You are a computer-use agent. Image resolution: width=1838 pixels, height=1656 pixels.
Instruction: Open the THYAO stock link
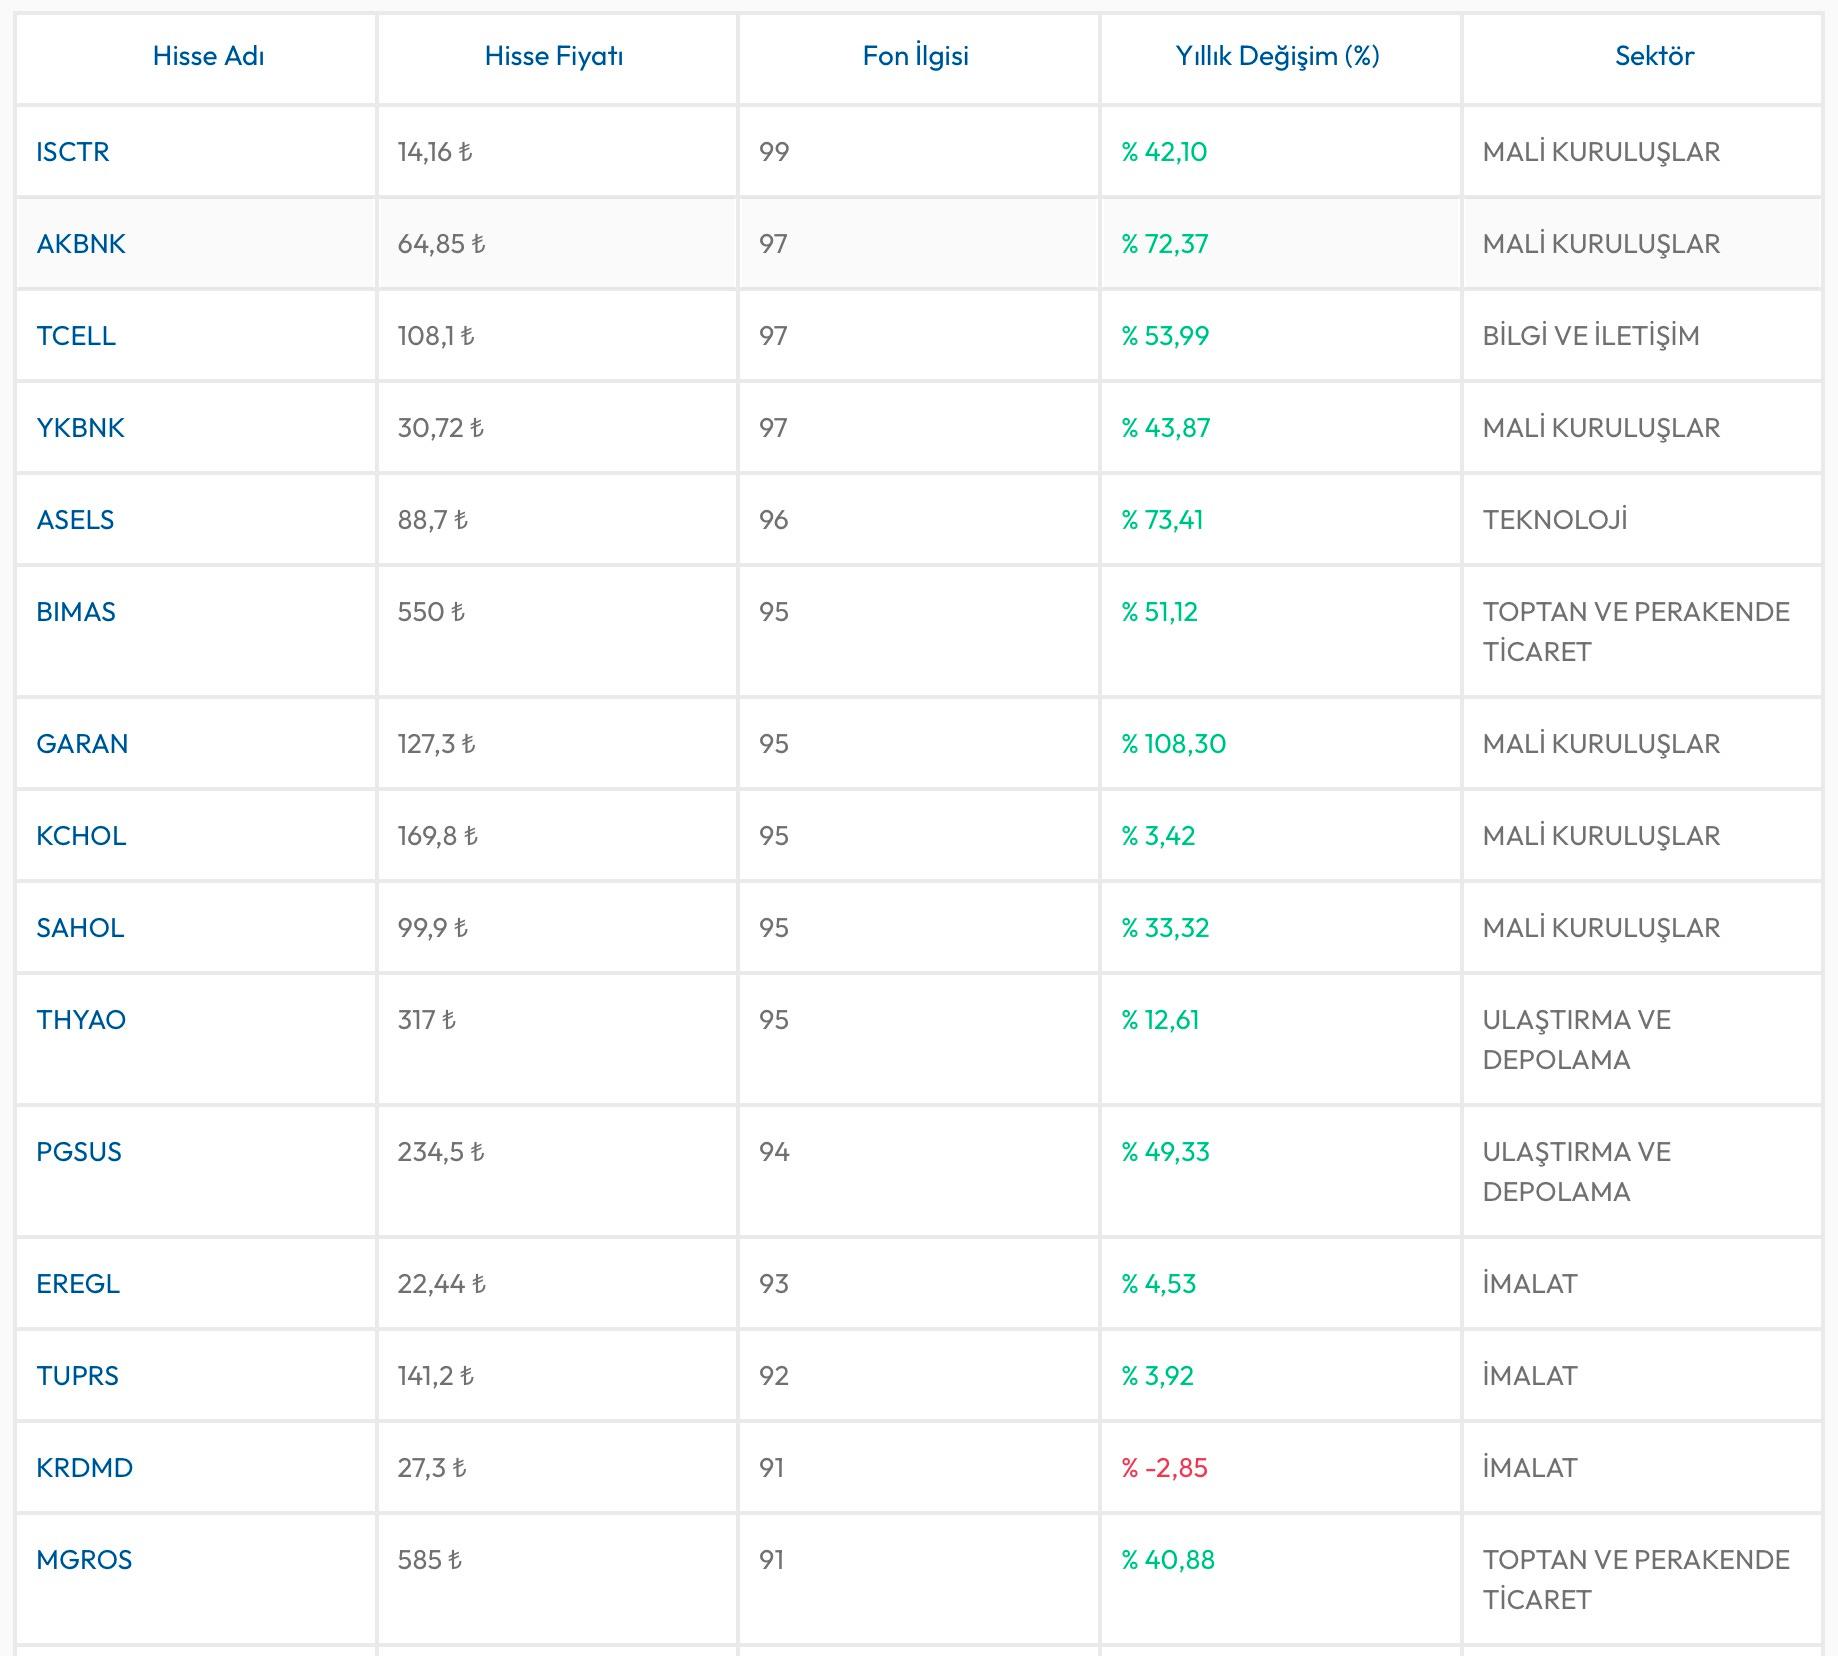81,1020
